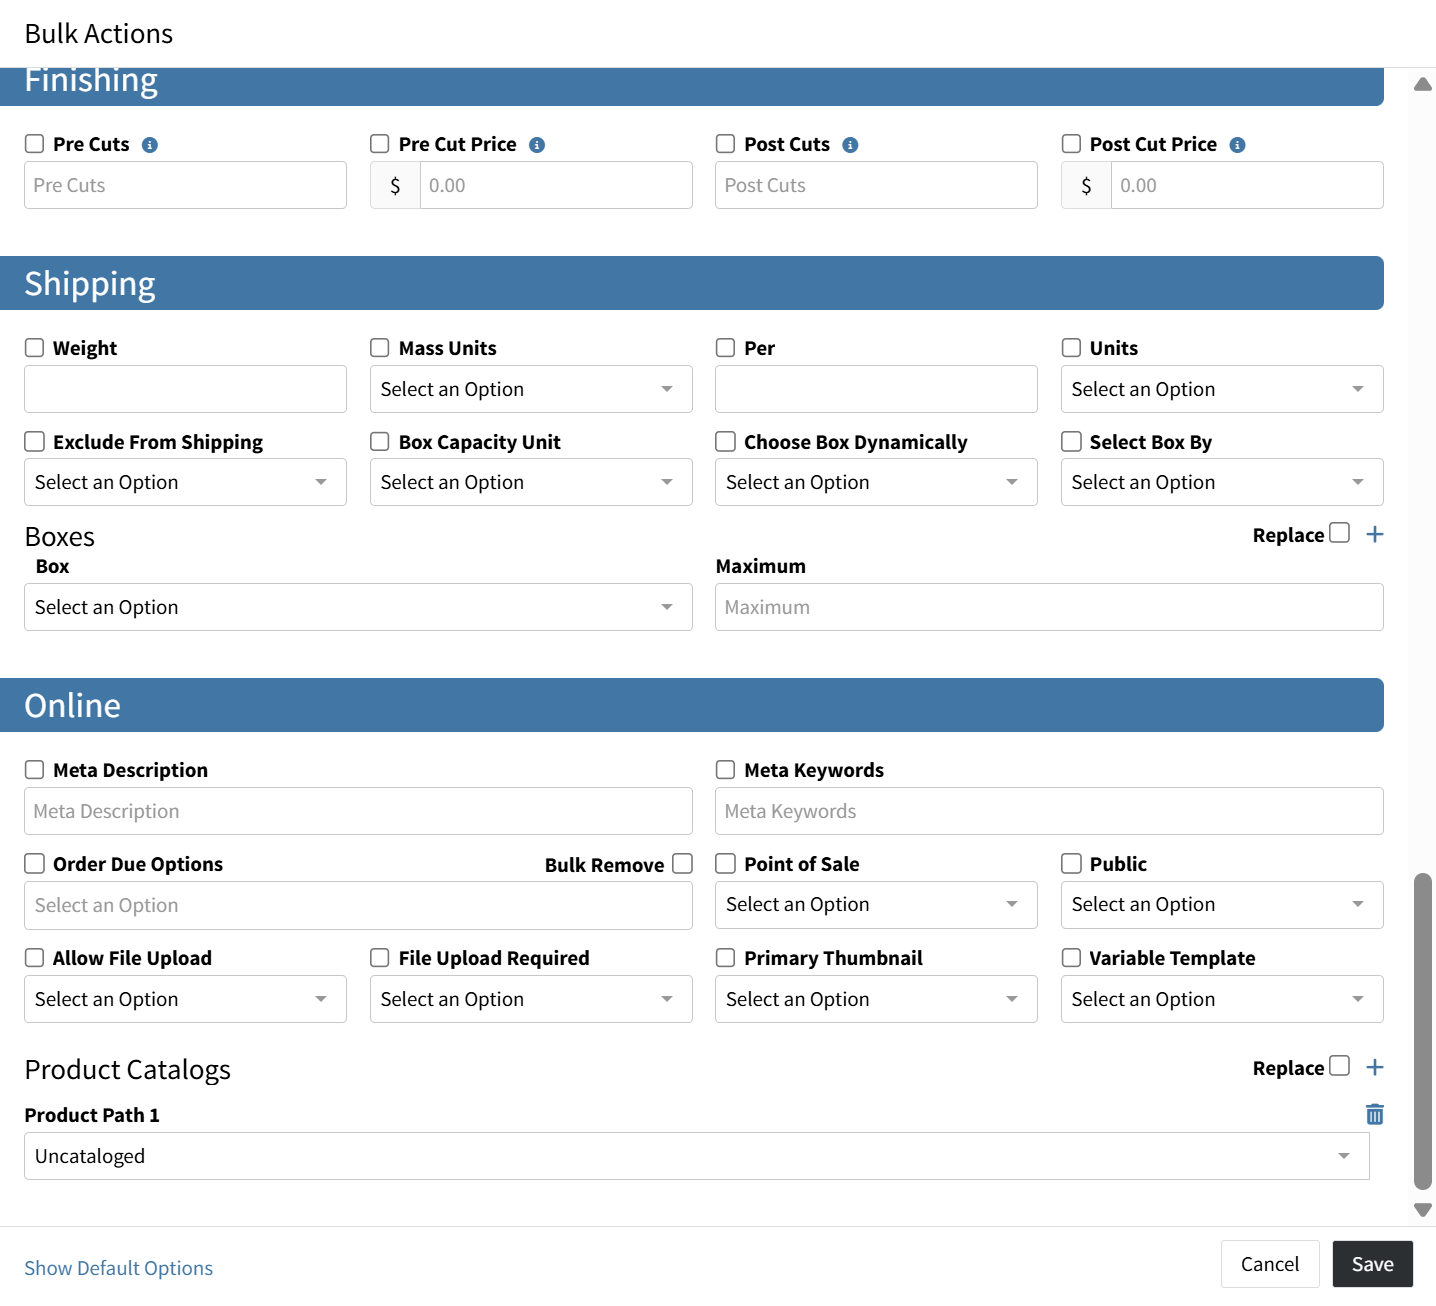1436x1306 pixels.
Task: Click the scrollbar up arrow
Action: tap(1423, 84)
